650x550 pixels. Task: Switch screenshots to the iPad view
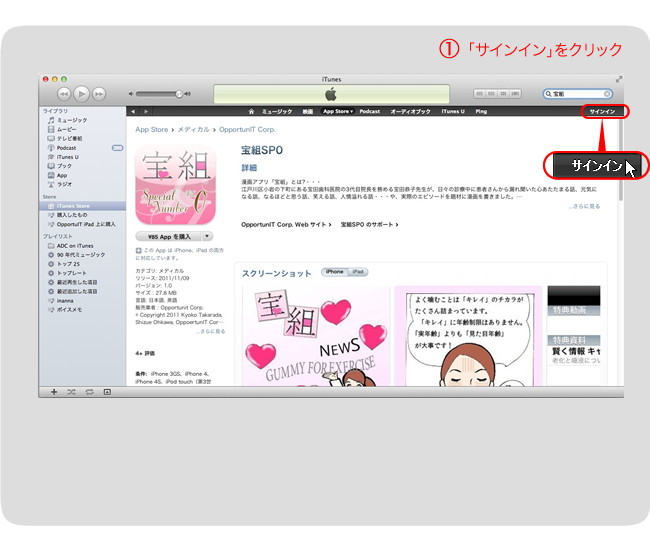coord(357,272)
